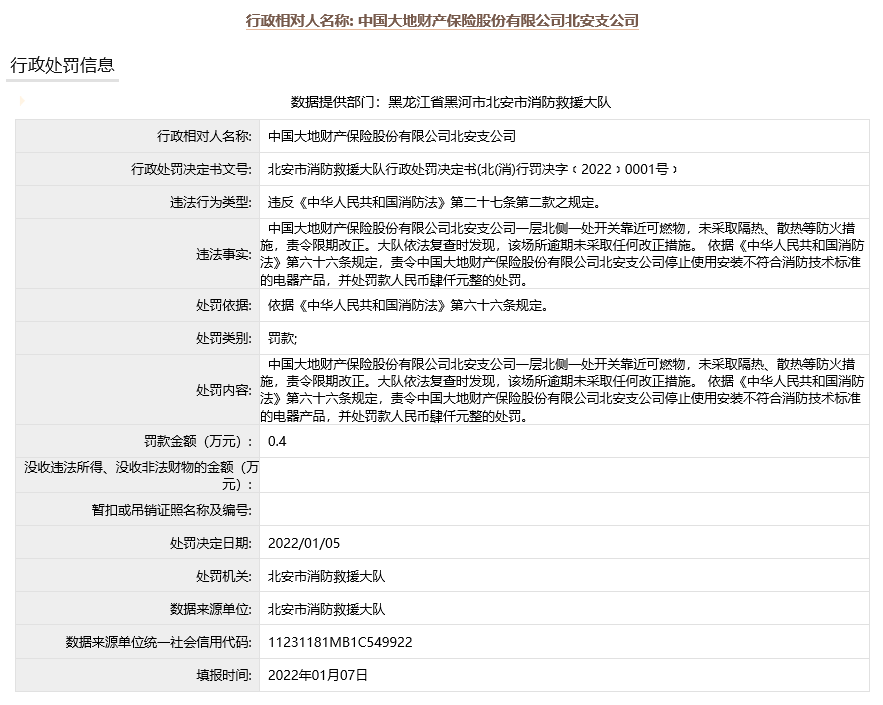Viewport: 883px width, 705px height.
Task: Click the value 罚款;
Action: point(282,338)
